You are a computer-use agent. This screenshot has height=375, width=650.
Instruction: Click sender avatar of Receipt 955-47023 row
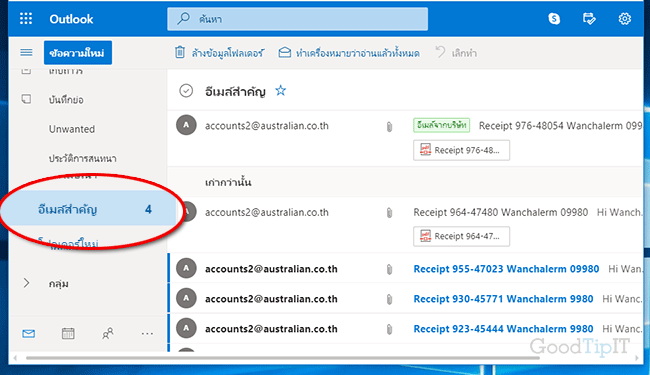coord(186,269)
